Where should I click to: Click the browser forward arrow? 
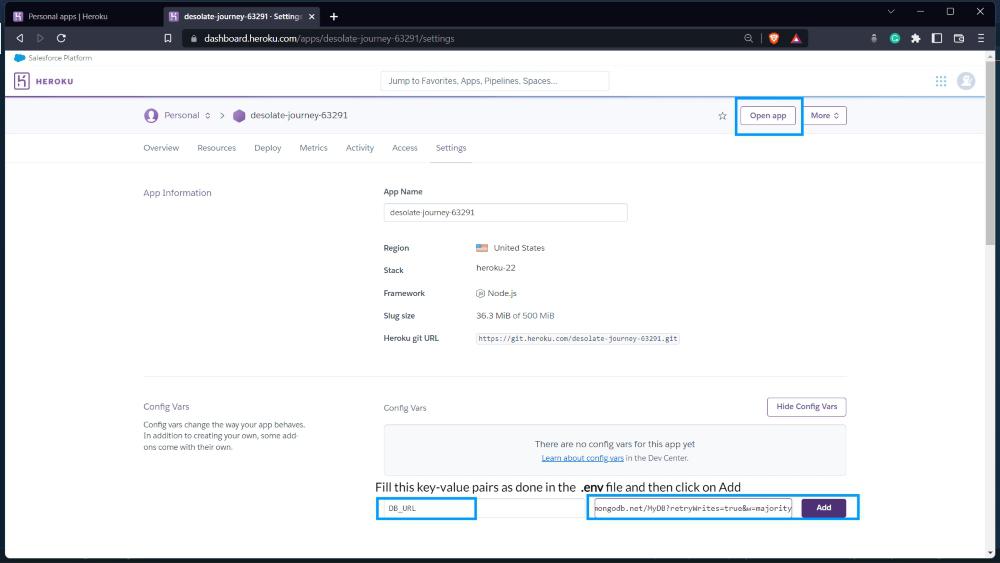(40, 38)
